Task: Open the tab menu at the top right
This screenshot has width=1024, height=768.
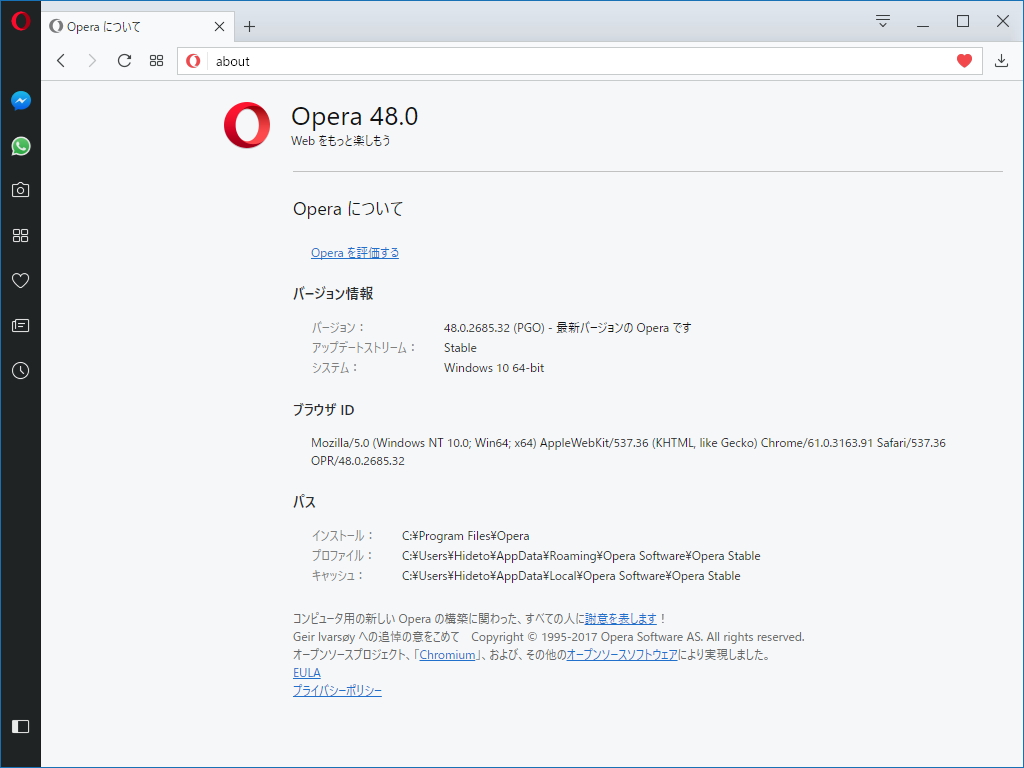Action: (x=882, y=20)
